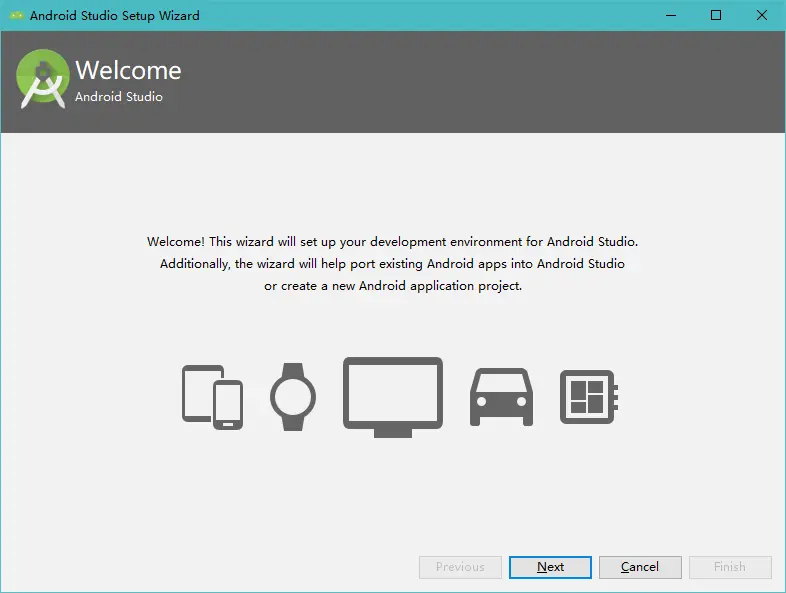The image size is (786, 593).
Task: Close the Setup Wizard window
Action: (x=761, y=16)
